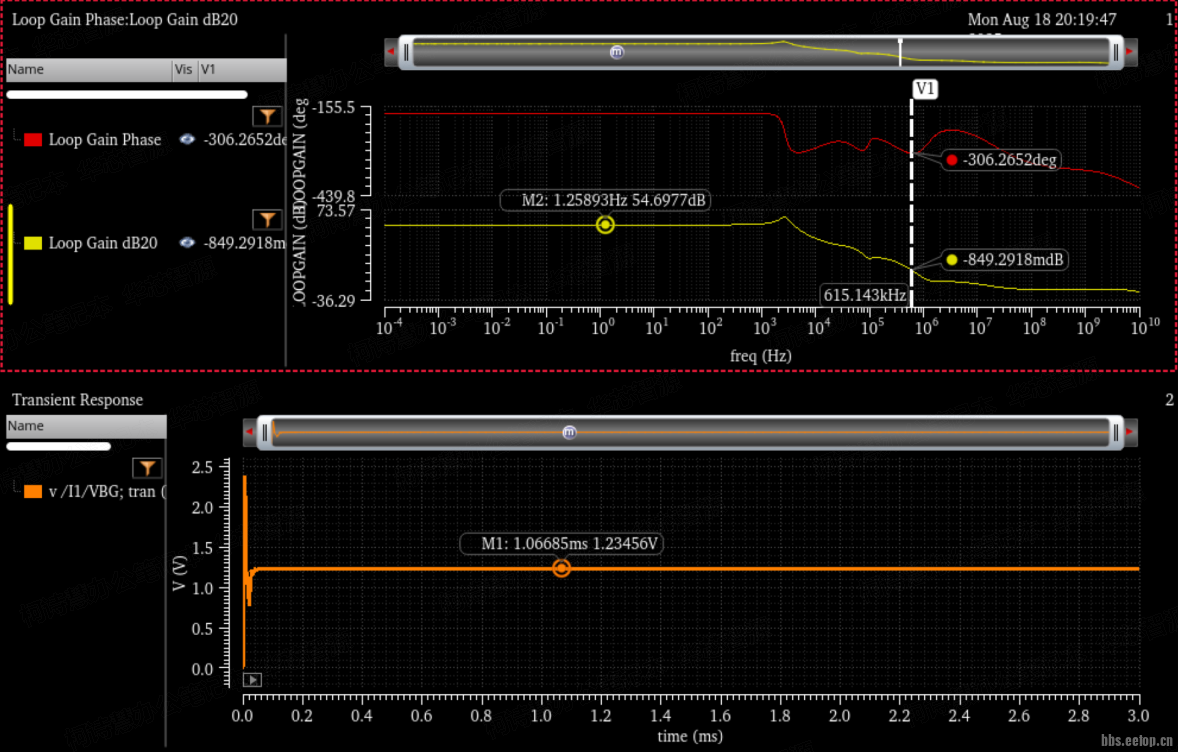Image resolution: width=1178 pixels, height=752 pixels.
Task: Click the orange v /I1/VBG swatch
Action: coord(33,491)
